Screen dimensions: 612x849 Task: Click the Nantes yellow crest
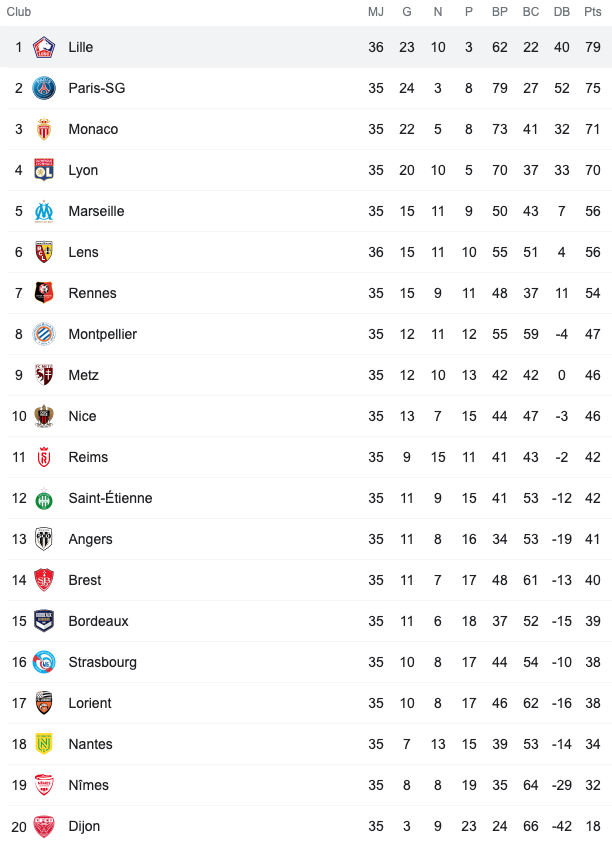[x=44, y=744]
